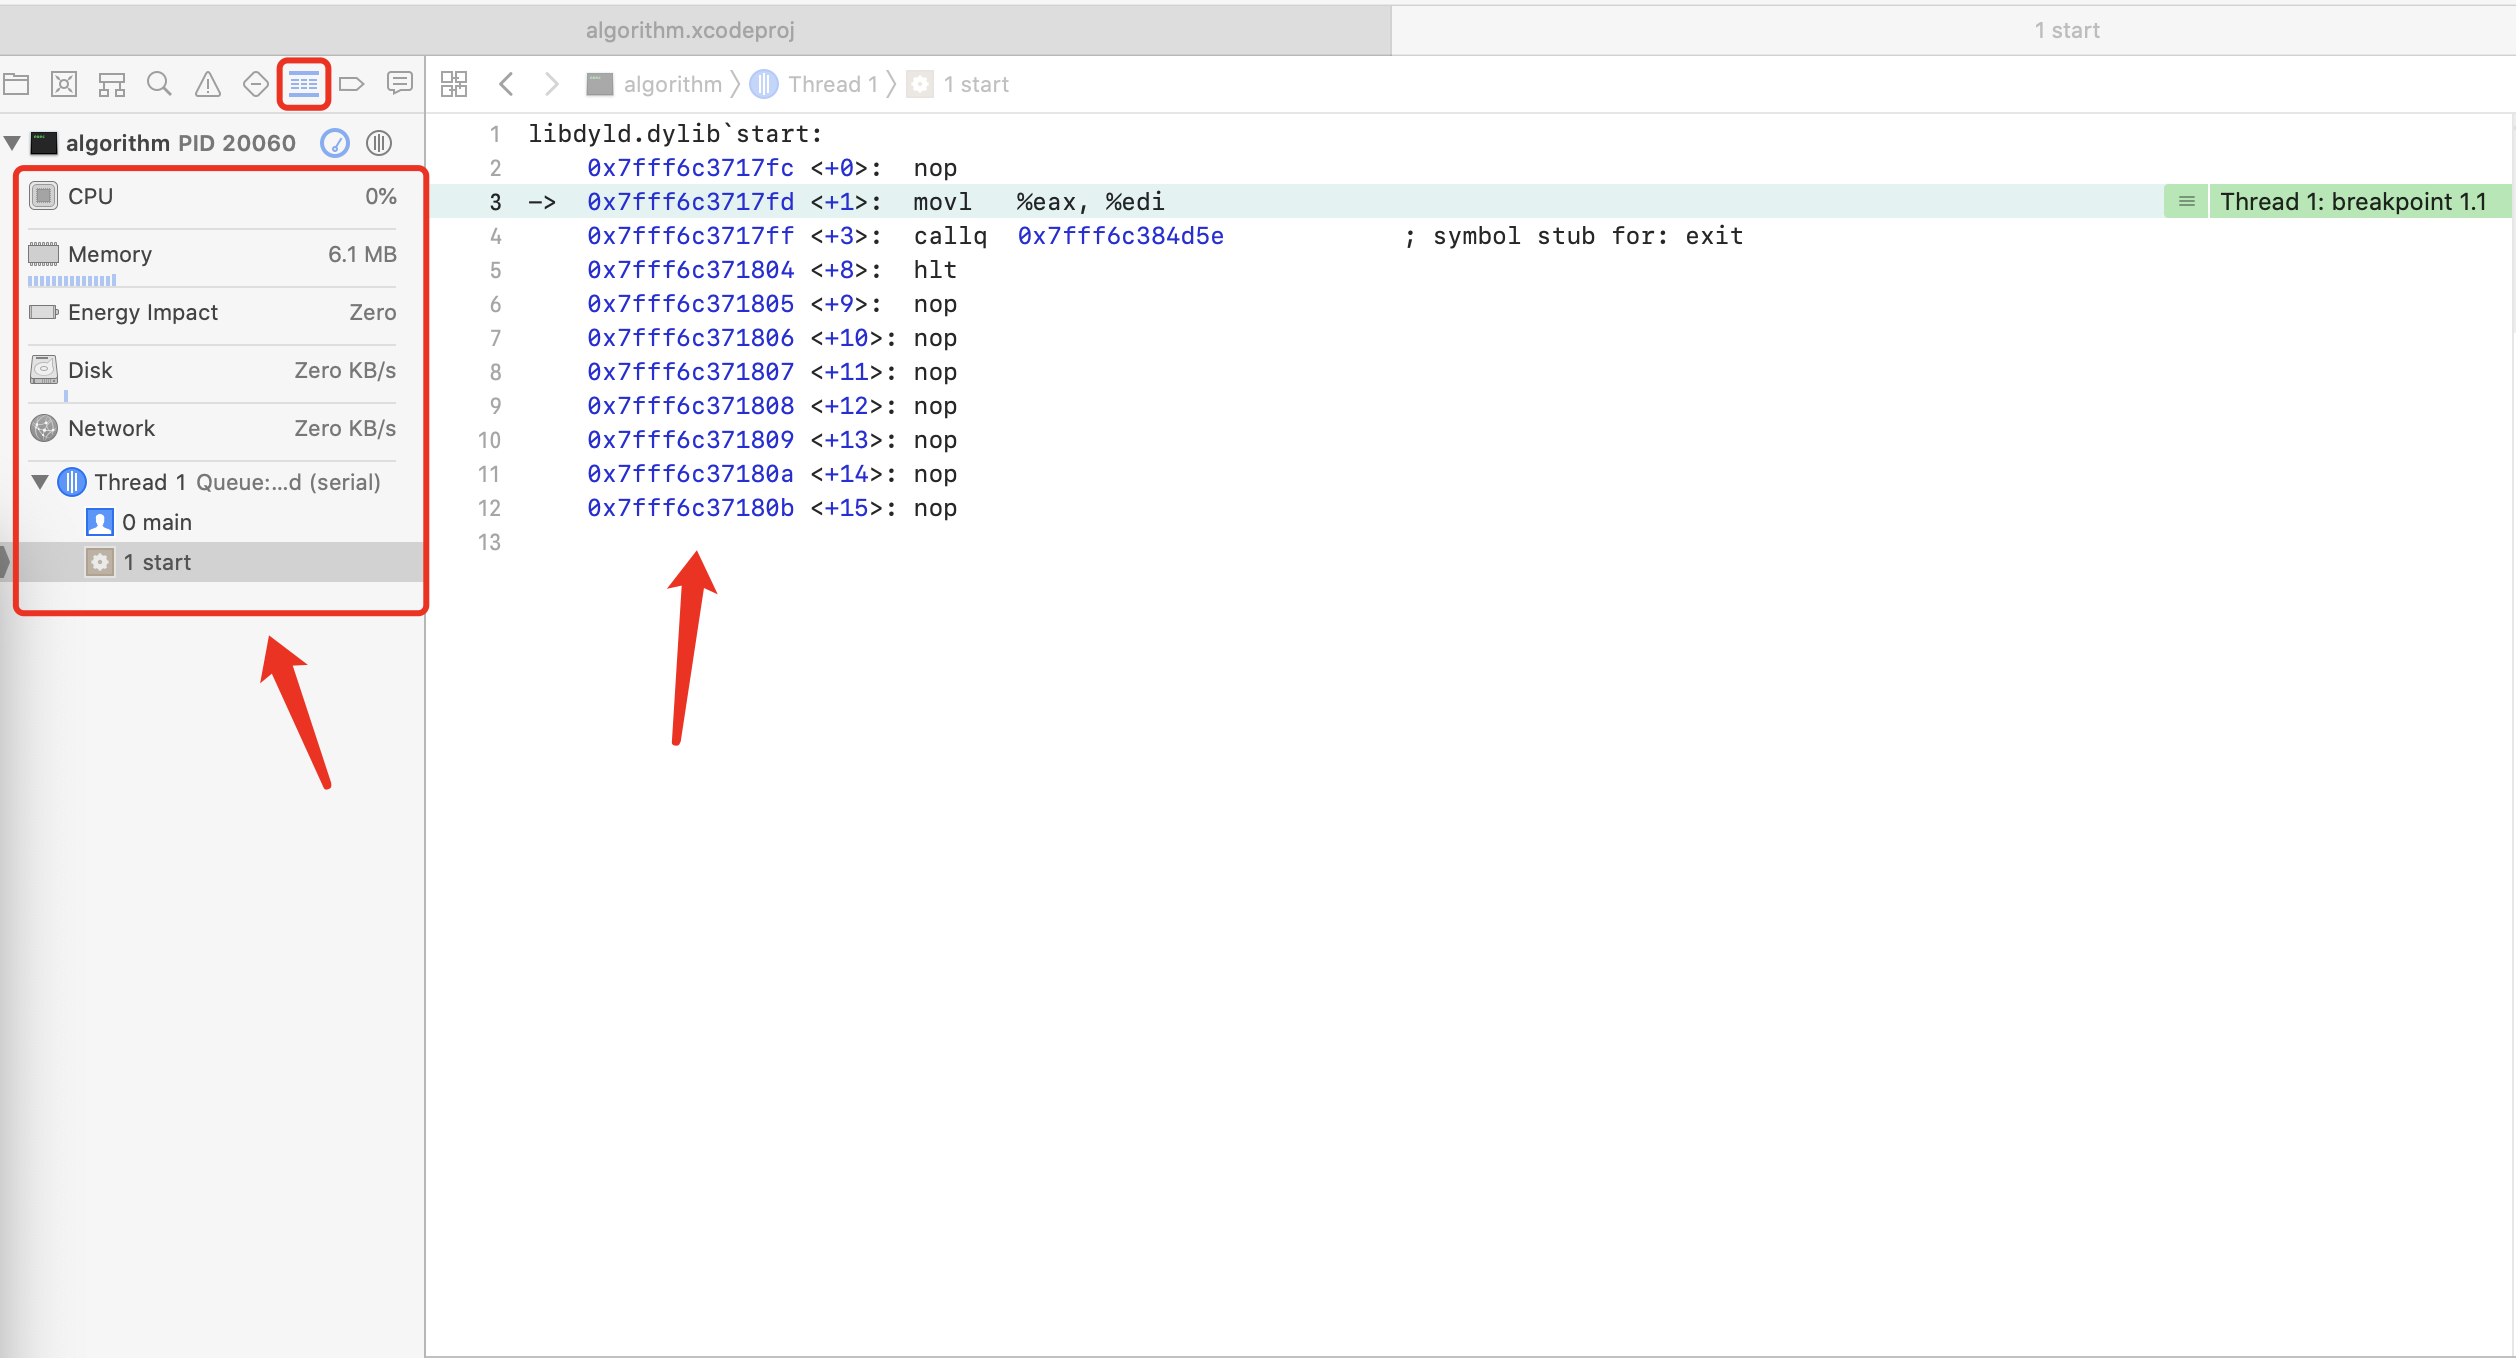Collapse the Thread 1 disclosure triangle
Screen dimensions: 2516x1358
click(40, 482)
